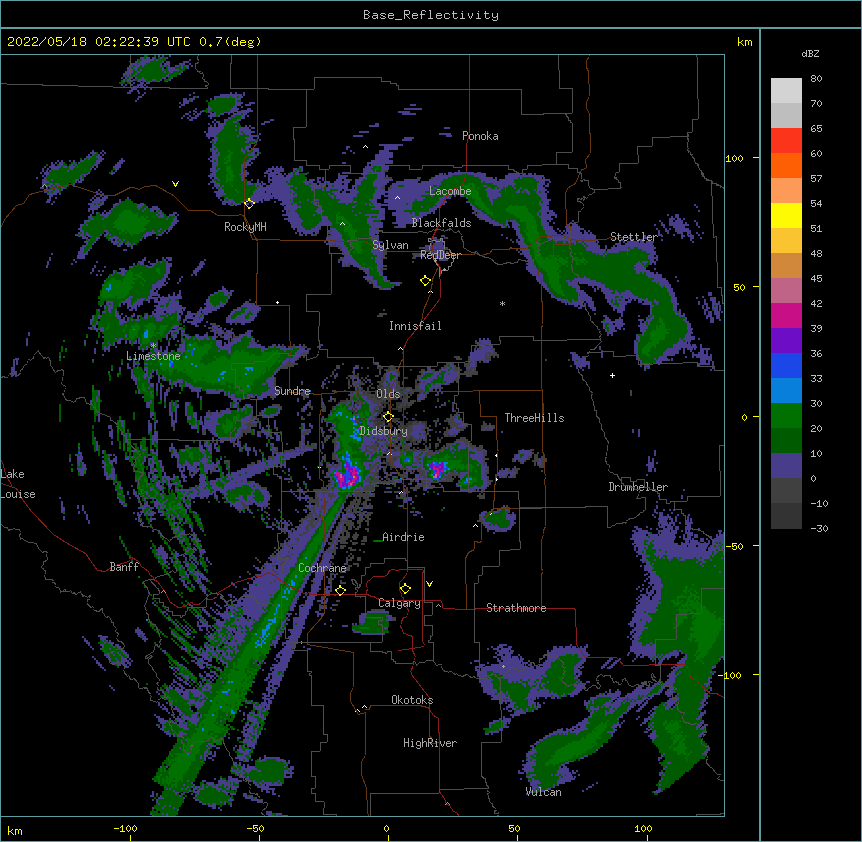
Task: Click the Okotoks town label
Action: (412, 700)
